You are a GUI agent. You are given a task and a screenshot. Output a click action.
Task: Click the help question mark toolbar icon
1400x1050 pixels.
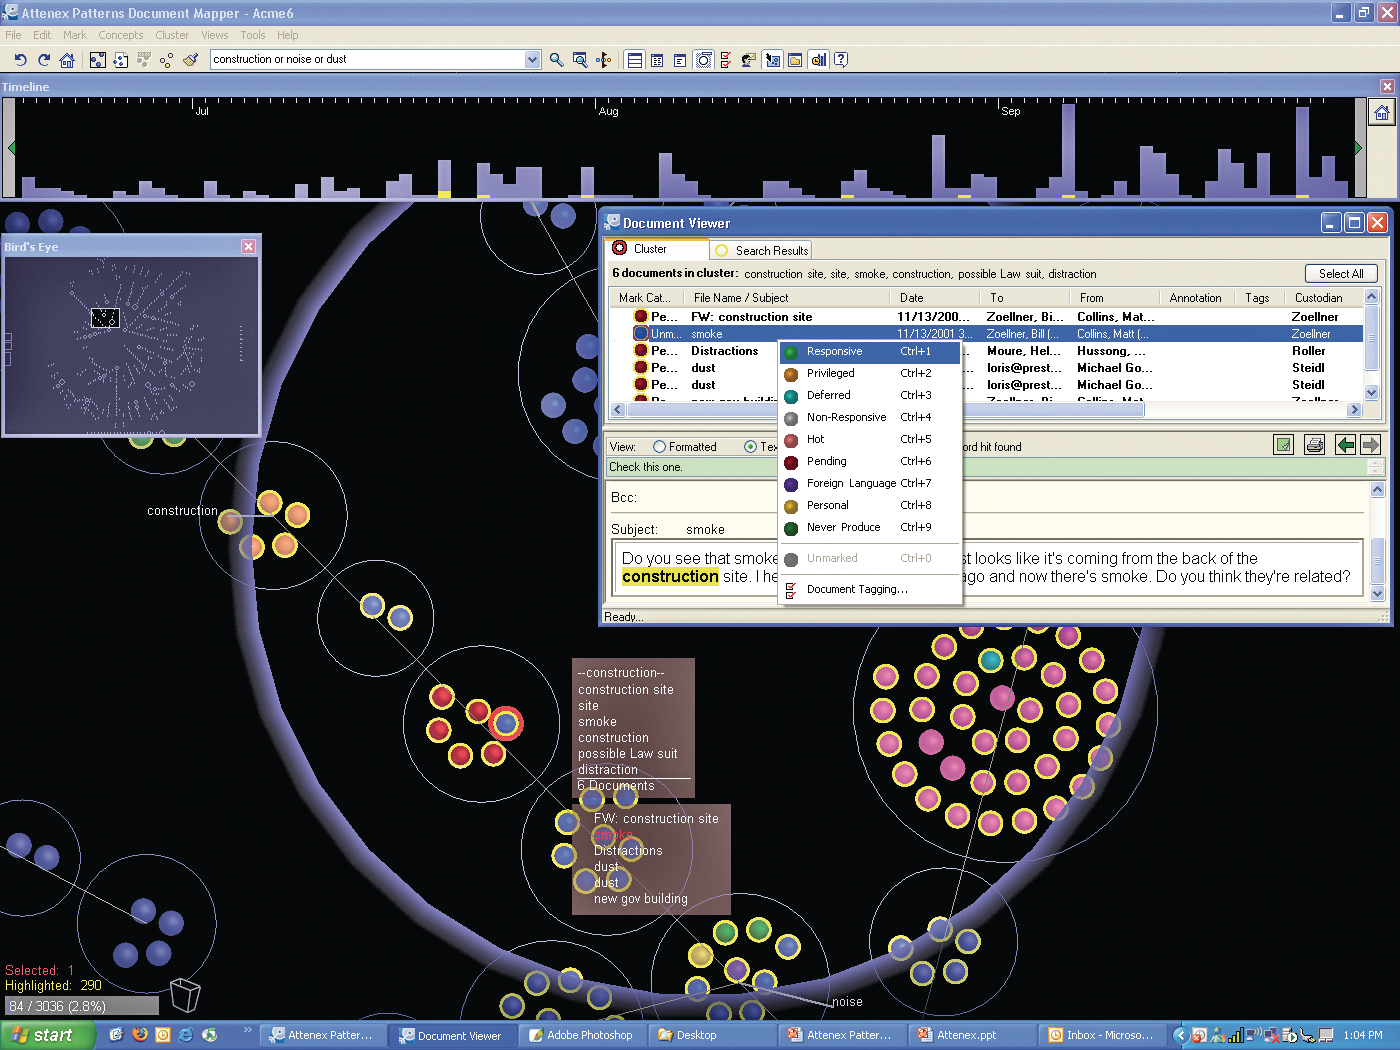pos(841,60)
